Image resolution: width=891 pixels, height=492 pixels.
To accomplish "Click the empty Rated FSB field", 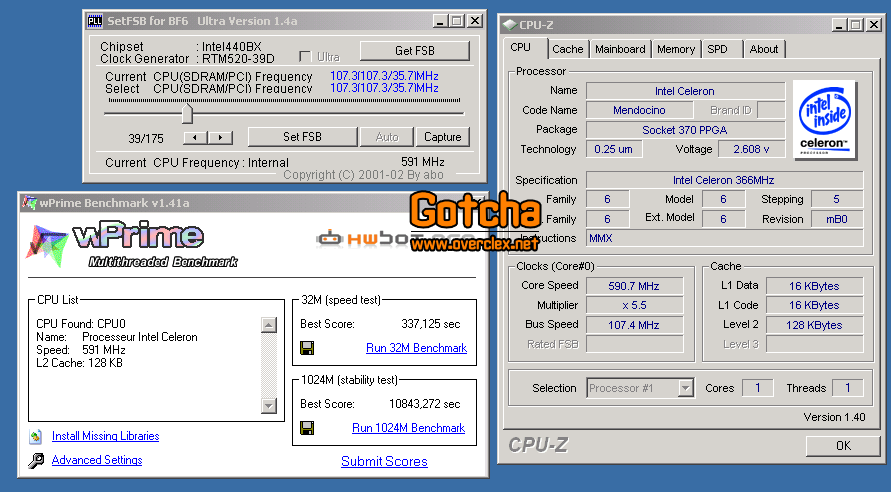I will click(x=634, y=344).
